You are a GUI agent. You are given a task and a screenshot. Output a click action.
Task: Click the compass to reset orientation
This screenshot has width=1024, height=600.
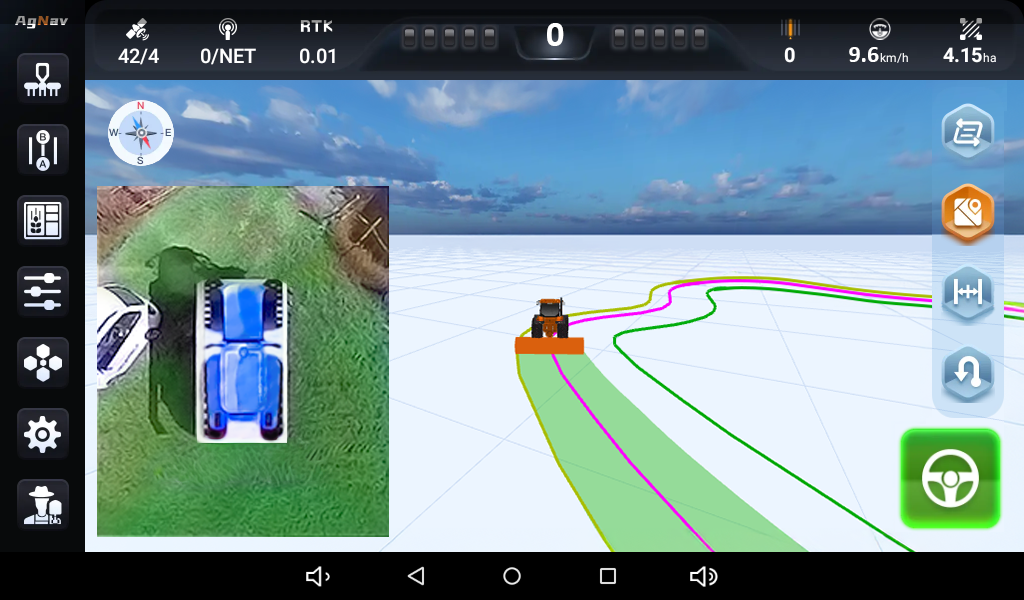tap(140, 133)
